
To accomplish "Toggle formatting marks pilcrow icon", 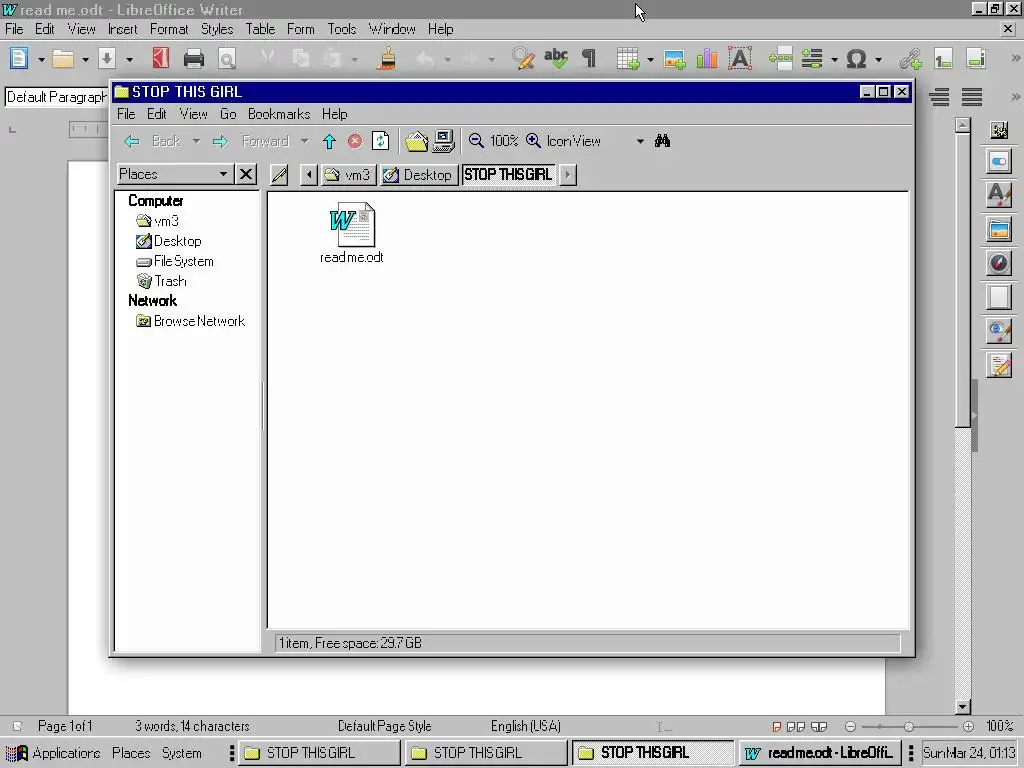I will click(589, 59).
